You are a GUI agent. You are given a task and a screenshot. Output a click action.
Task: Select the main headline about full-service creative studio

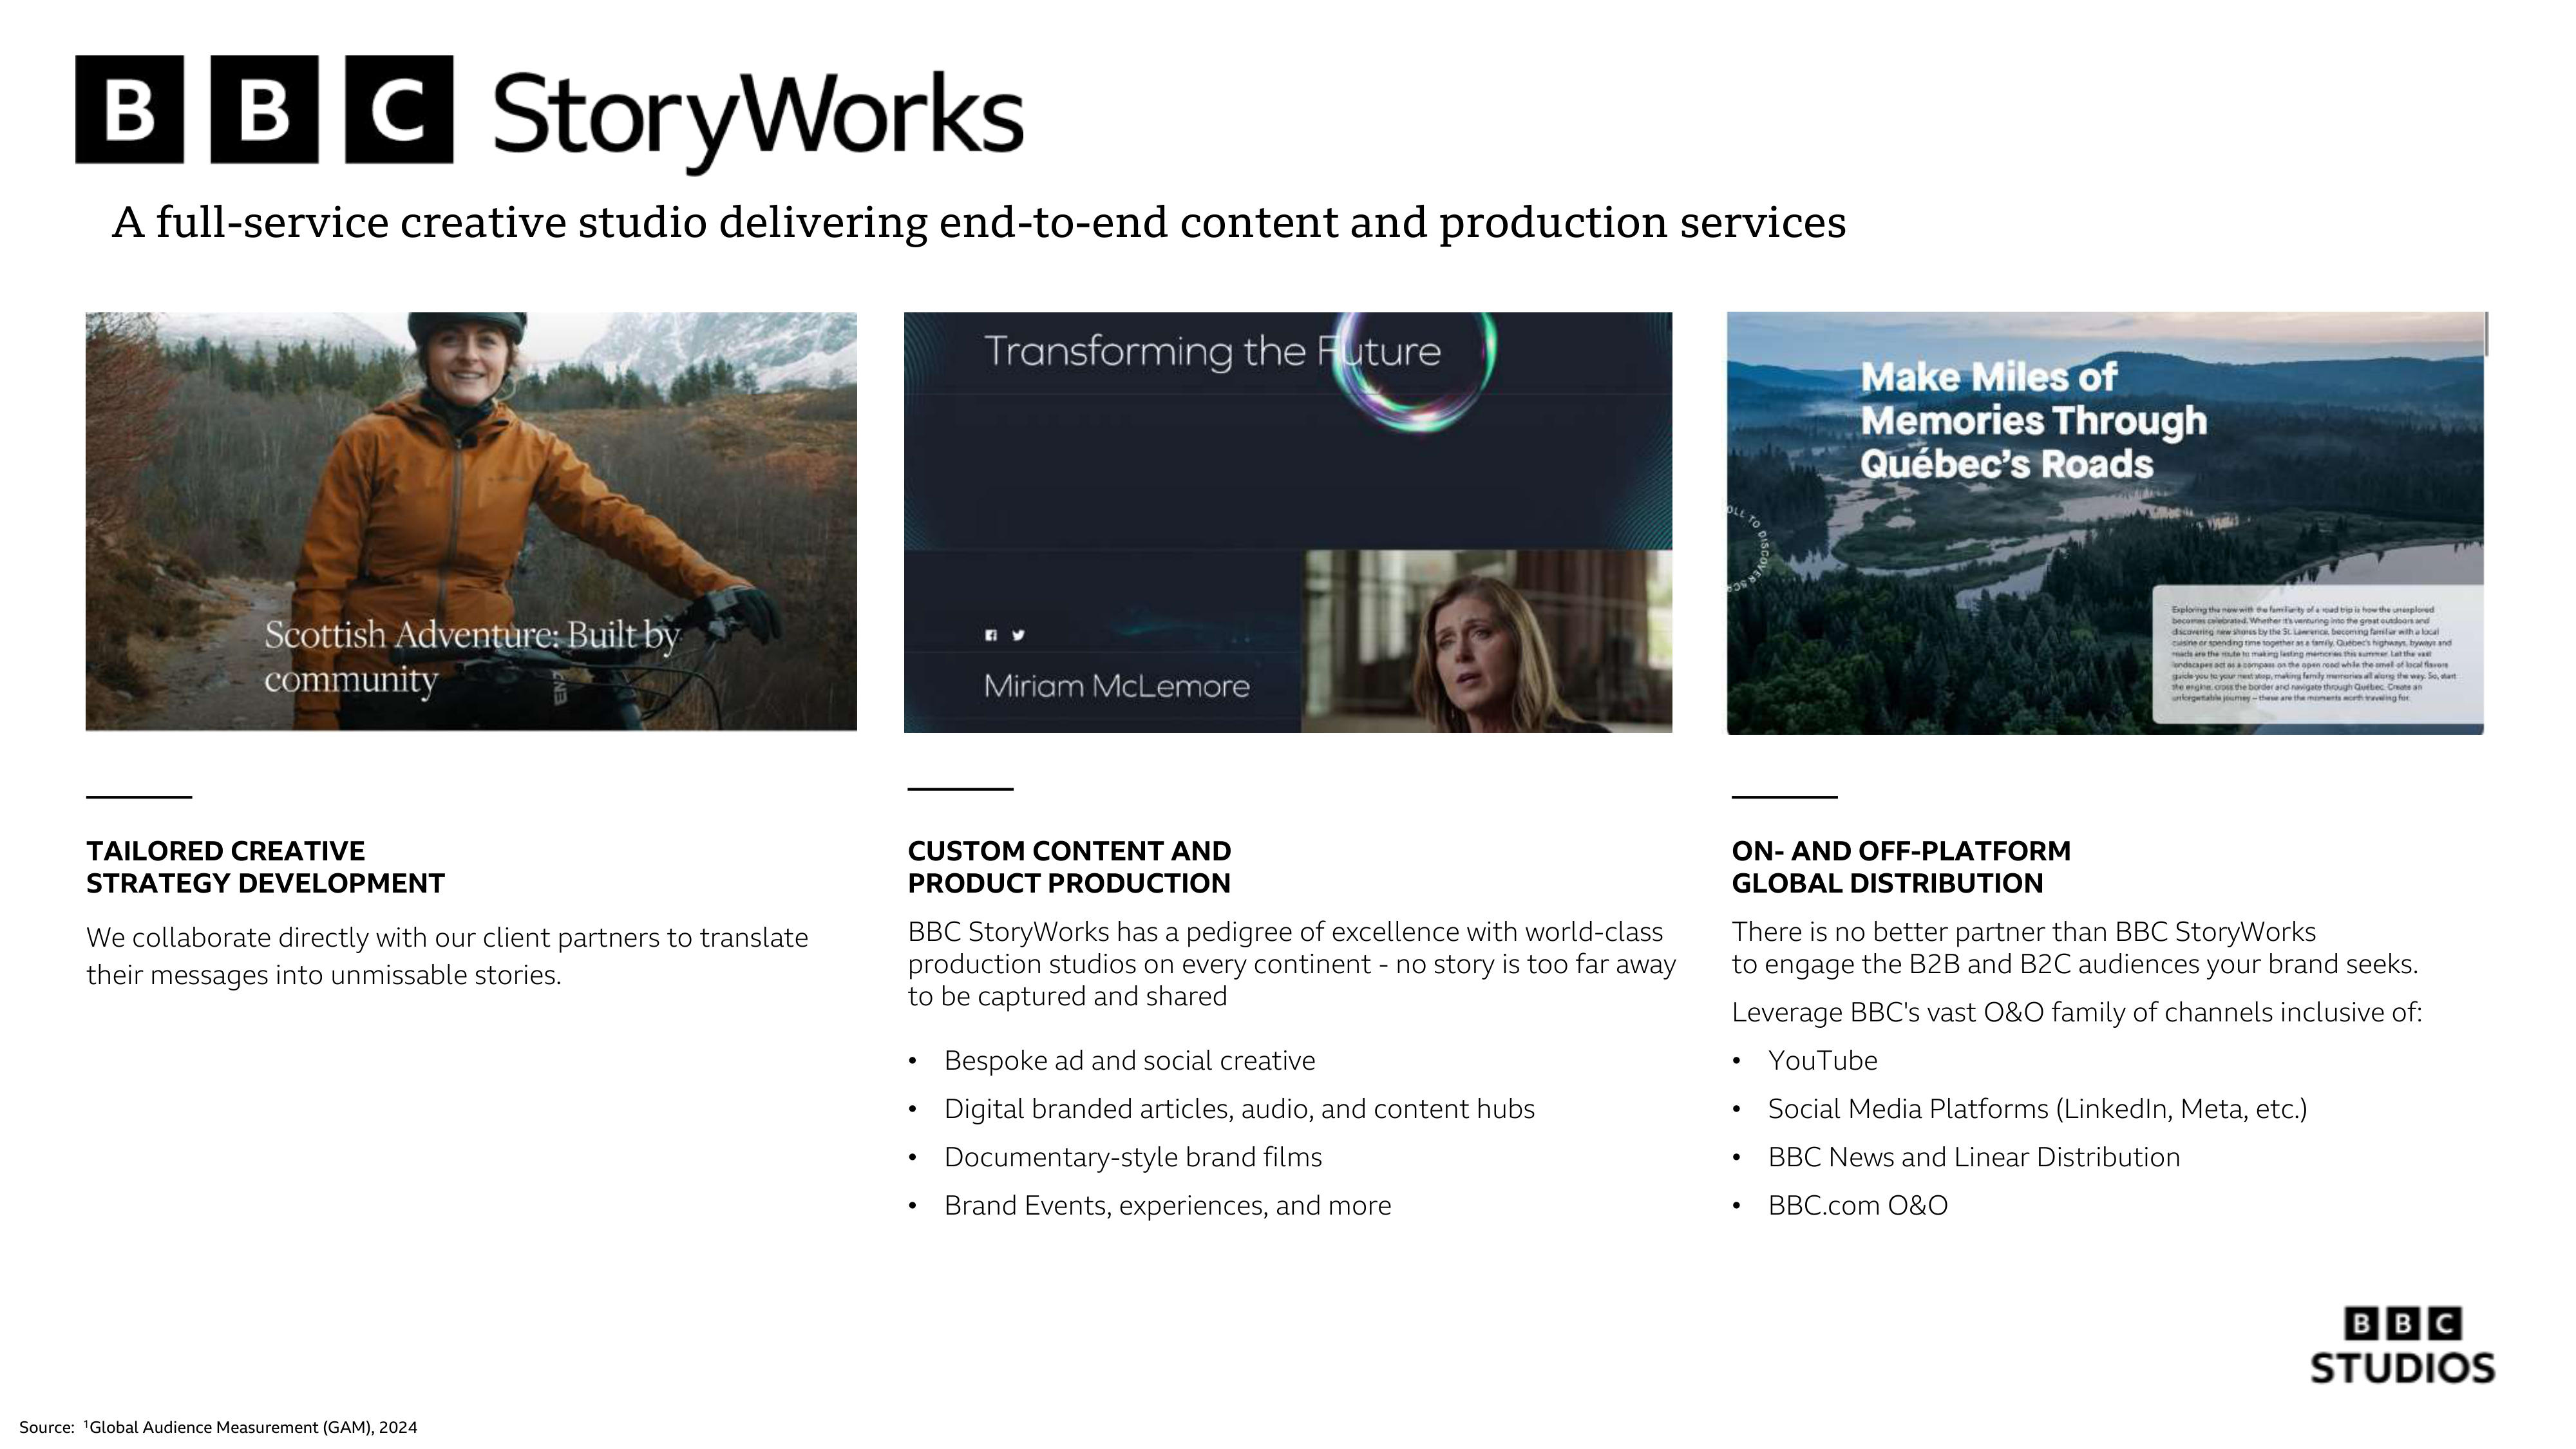point(979,222)
